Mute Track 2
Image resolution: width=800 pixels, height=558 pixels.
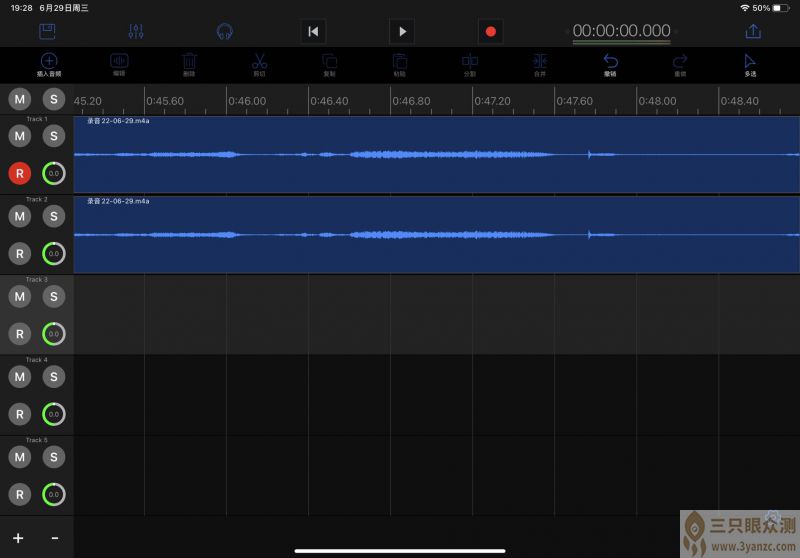click(20, 216)
